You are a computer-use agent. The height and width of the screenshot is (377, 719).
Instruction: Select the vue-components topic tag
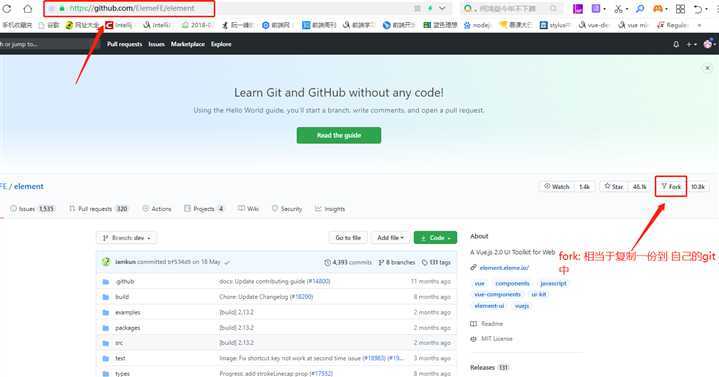(x=498, y=294)
